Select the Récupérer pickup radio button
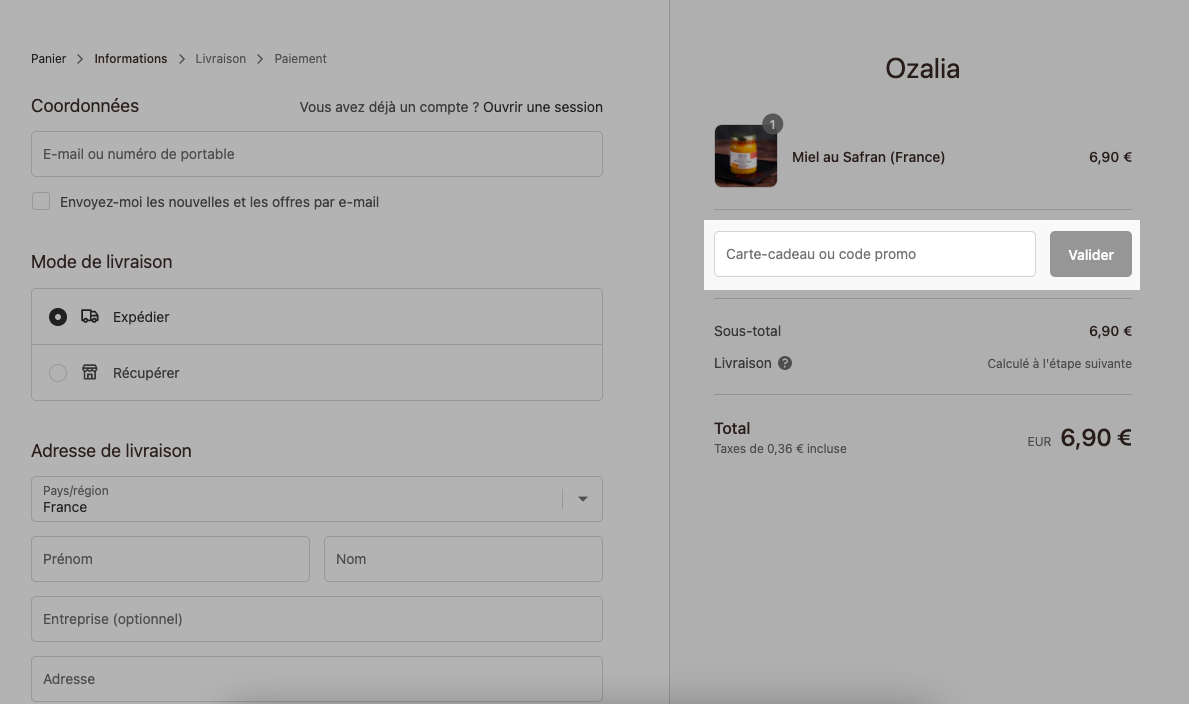The width and height of the screenshot is (1189, 704). [58, 373]
